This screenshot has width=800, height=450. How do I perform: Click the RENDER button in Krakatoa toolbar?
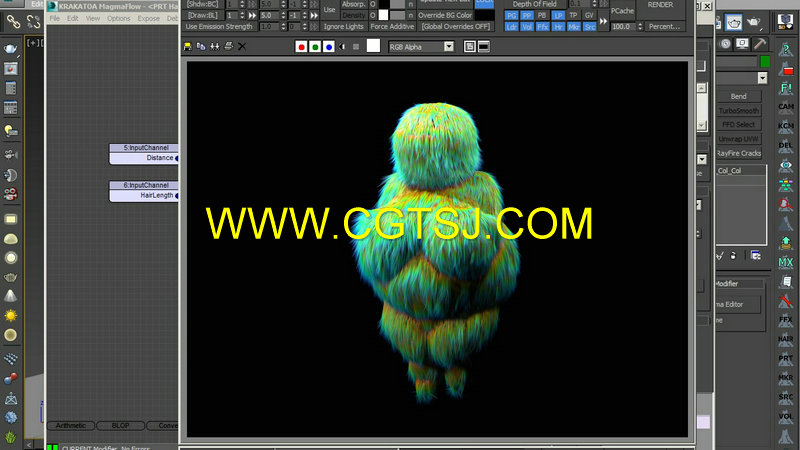coord(660,5)
